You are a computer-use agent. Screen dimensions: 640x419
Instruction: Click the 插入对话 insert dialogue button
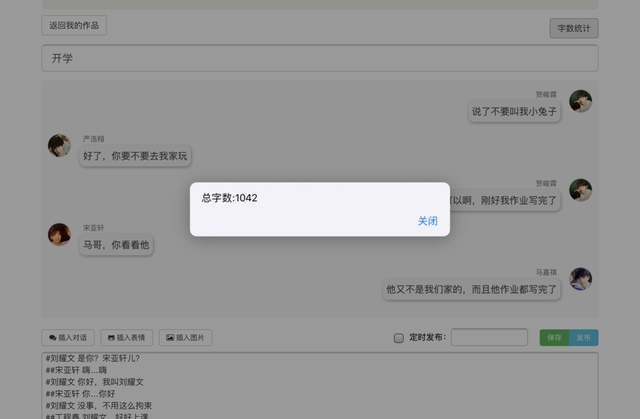69,338
